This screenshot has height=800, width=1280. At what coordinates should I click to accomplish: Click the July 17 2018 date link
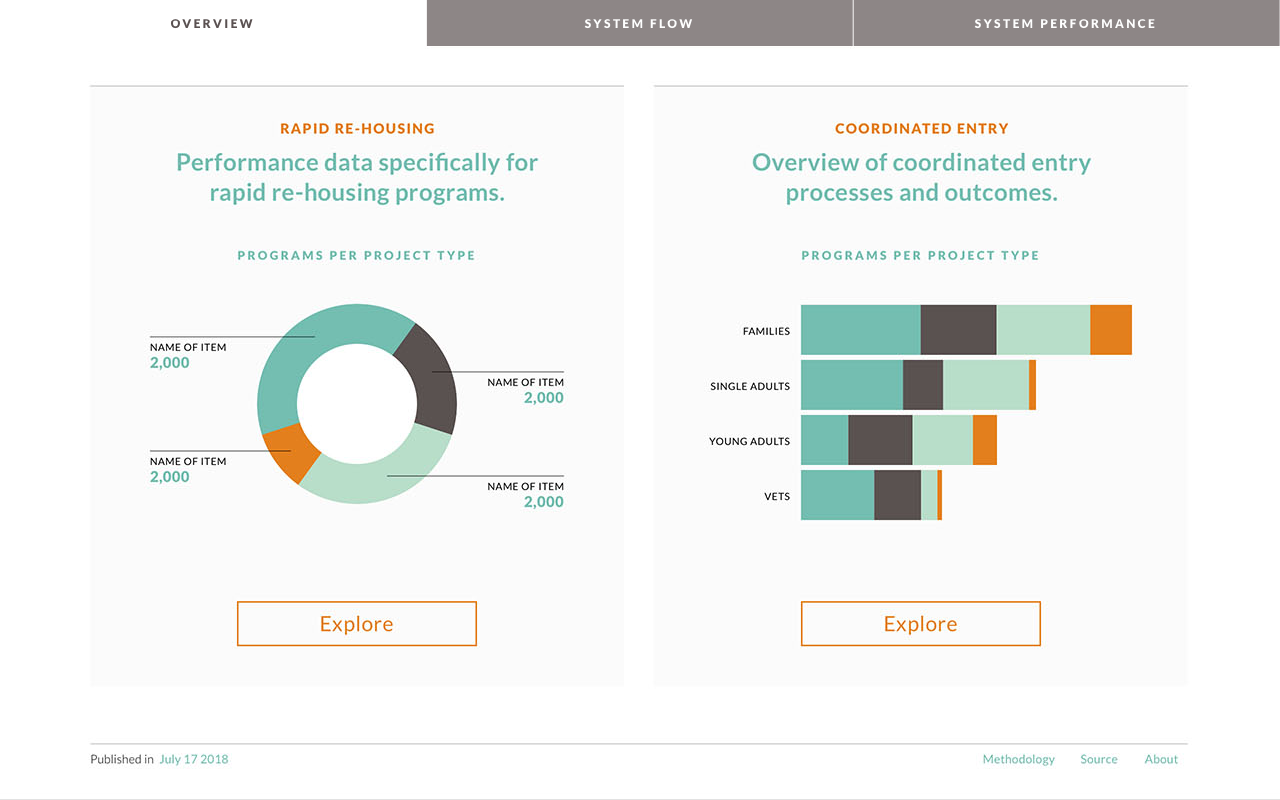193,759
